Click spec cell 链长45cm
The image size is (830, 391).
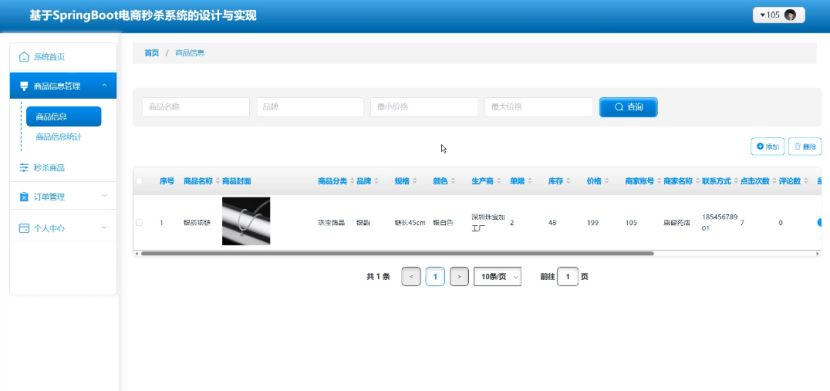(410, 223)
